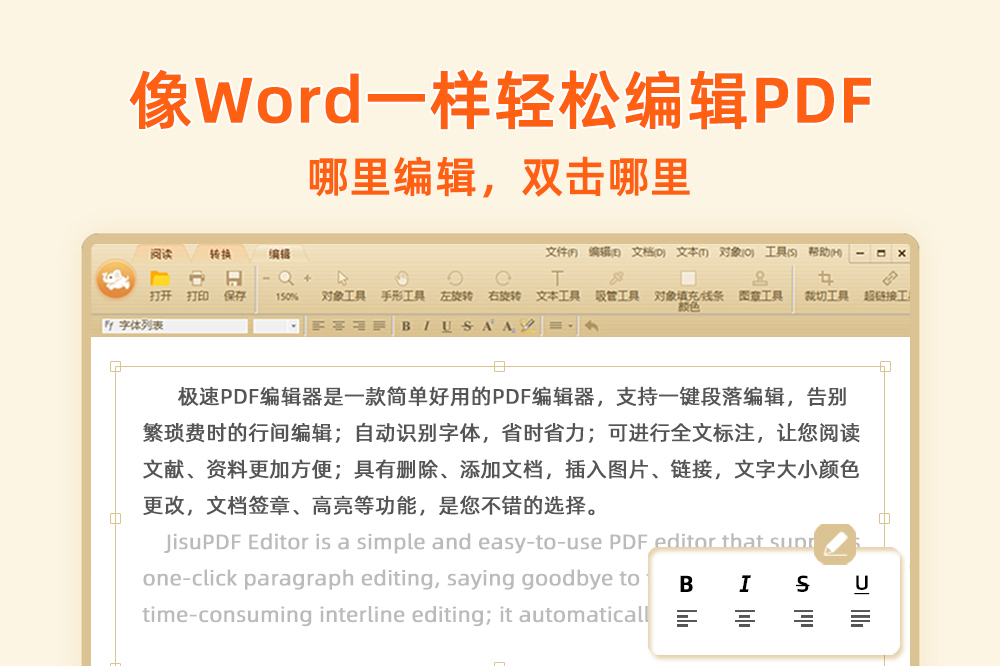The image size is (1000, 666).
Task: Toggle italic in the floating format popup
Action: [x=744, y=585]
